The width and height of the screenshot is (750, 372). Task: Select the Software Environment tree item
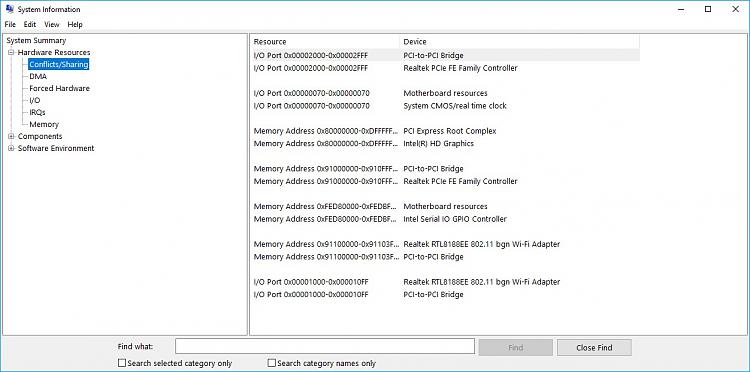click(x=56, y=148)
